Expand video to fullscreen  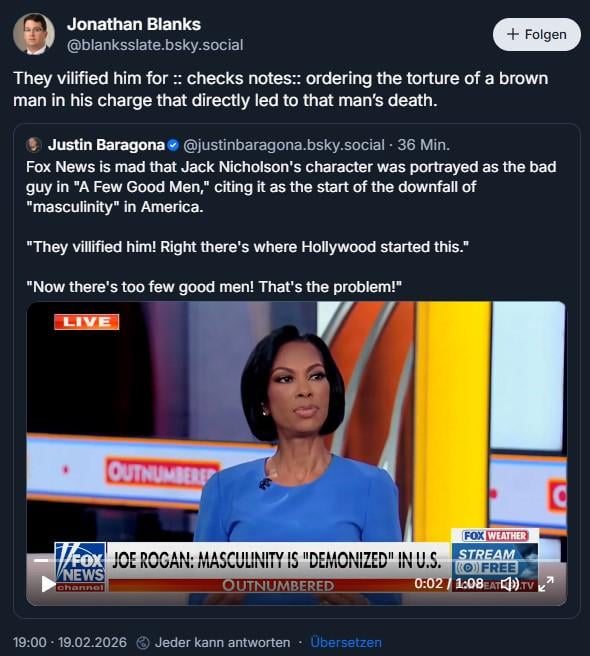pos(546,583)
